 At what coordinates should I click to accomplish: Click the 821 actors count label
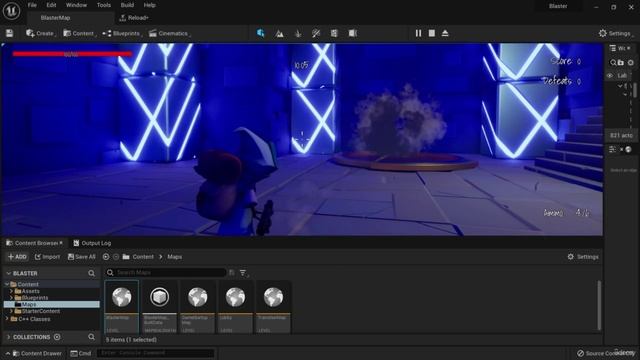621,135
